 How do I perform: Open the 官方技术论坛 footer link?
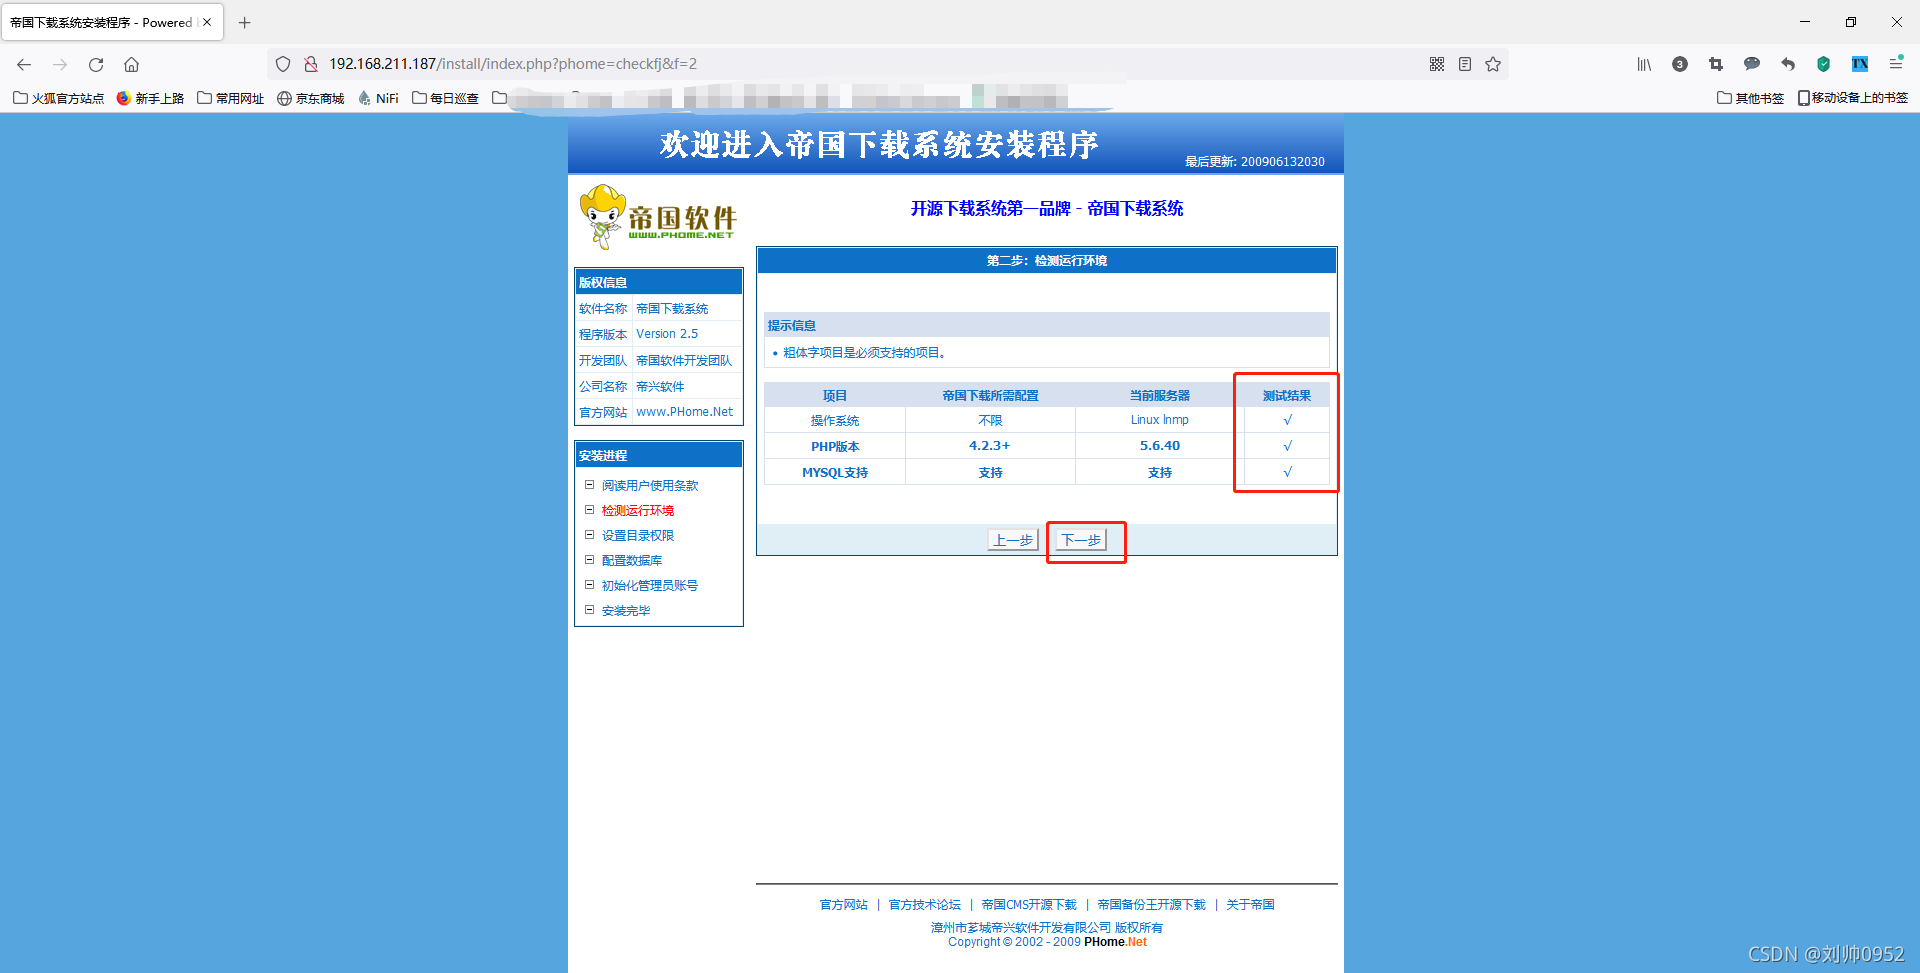[x=925, y=905]
